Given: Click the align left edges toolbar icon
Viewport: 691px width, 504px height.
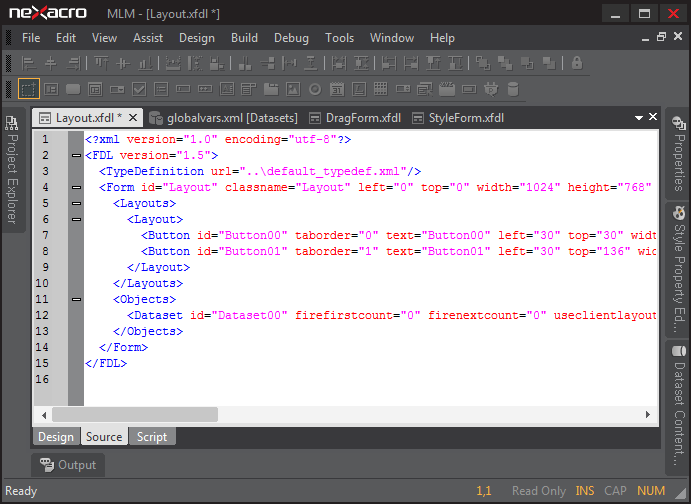Looking at the screenshot, I should 29,63.
